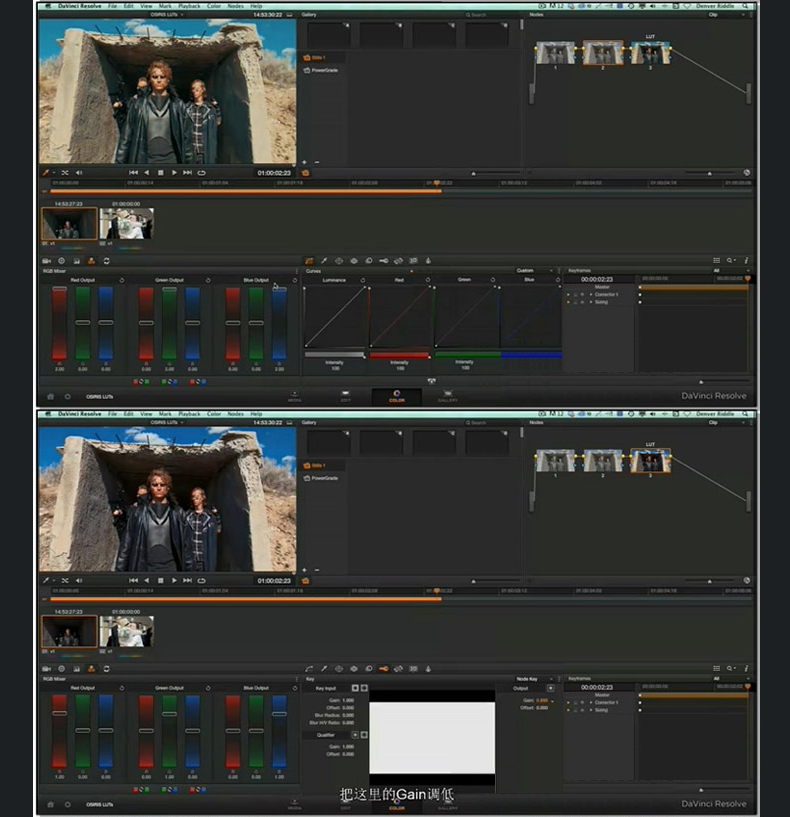Toggle shuffle split-screen icon in top viewer
This screenshot has height=817, width=790.
click(x=65, y=172)
